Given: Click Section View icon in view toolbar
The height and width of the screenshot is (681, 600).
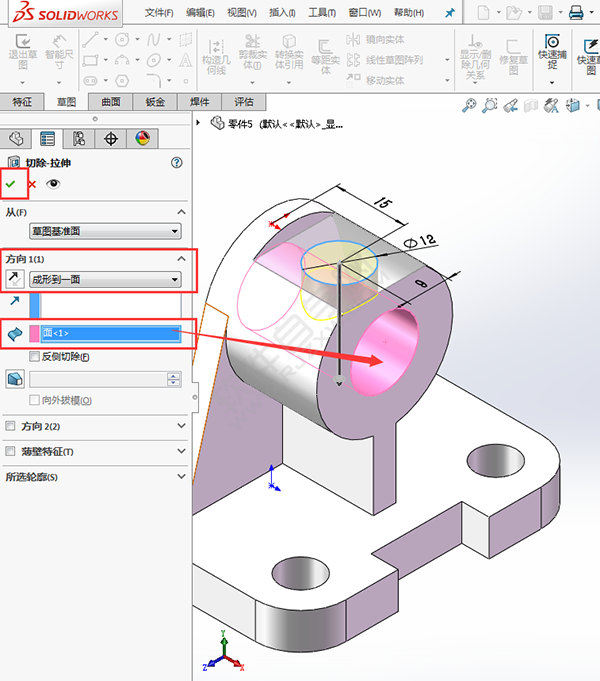Looking at the screenshot, I should [x=531, y=105].
